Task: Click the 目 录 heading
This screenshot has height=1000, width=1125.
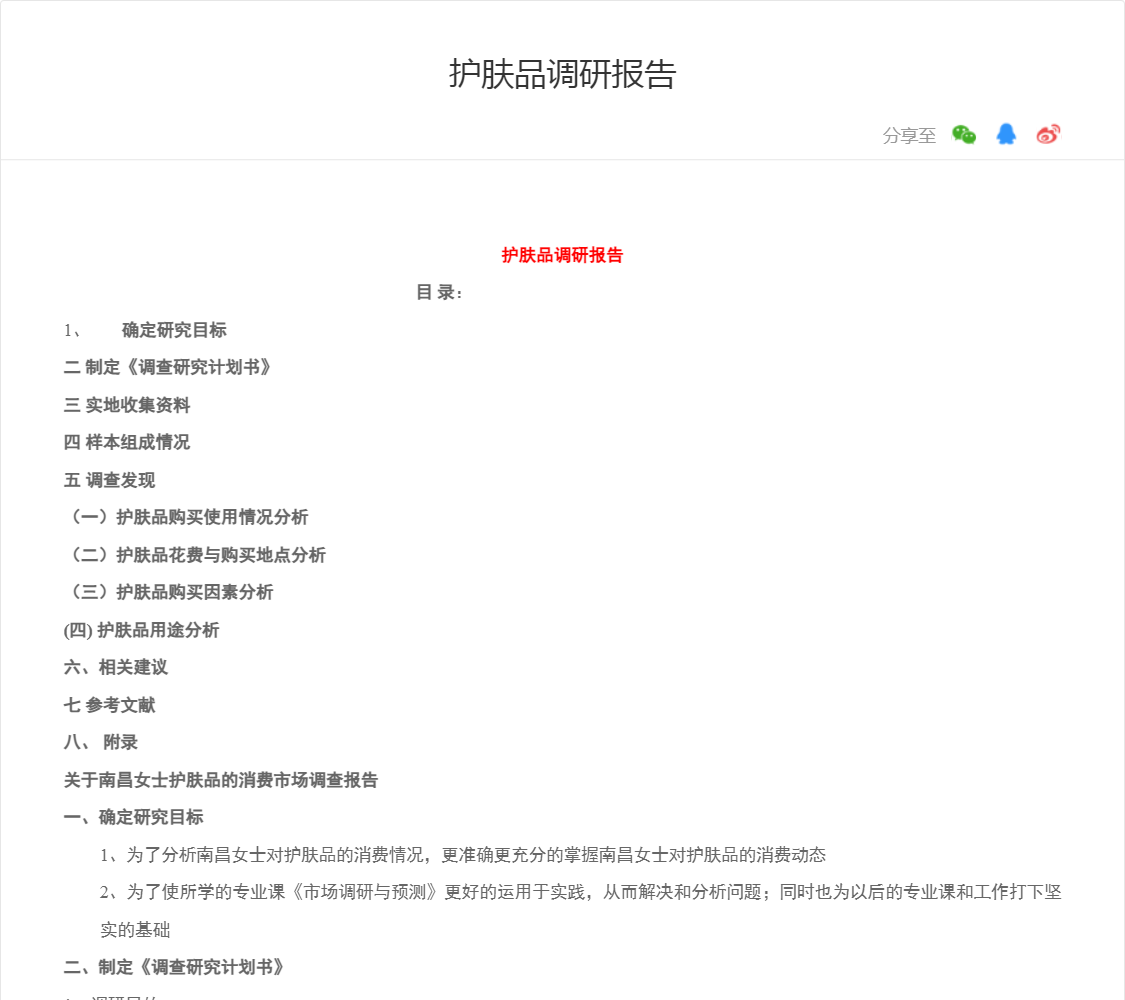Action: point(439,293)
